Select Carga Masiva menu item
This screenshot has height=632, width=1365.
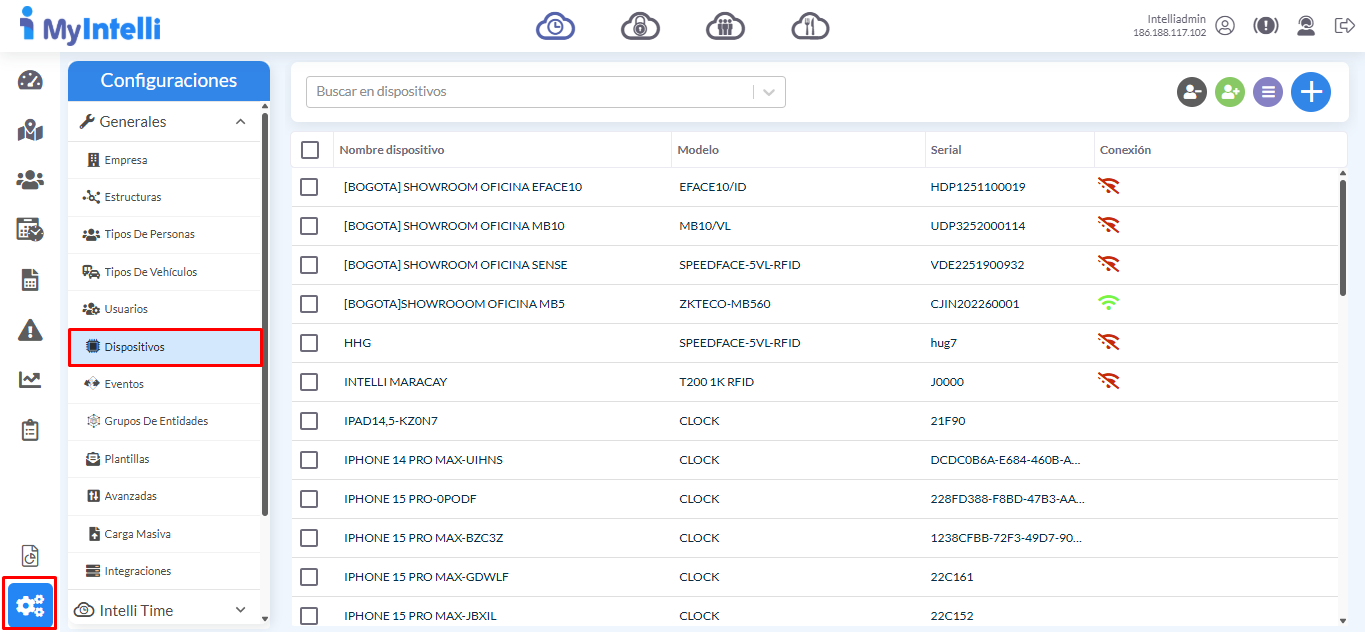(137, 534)
